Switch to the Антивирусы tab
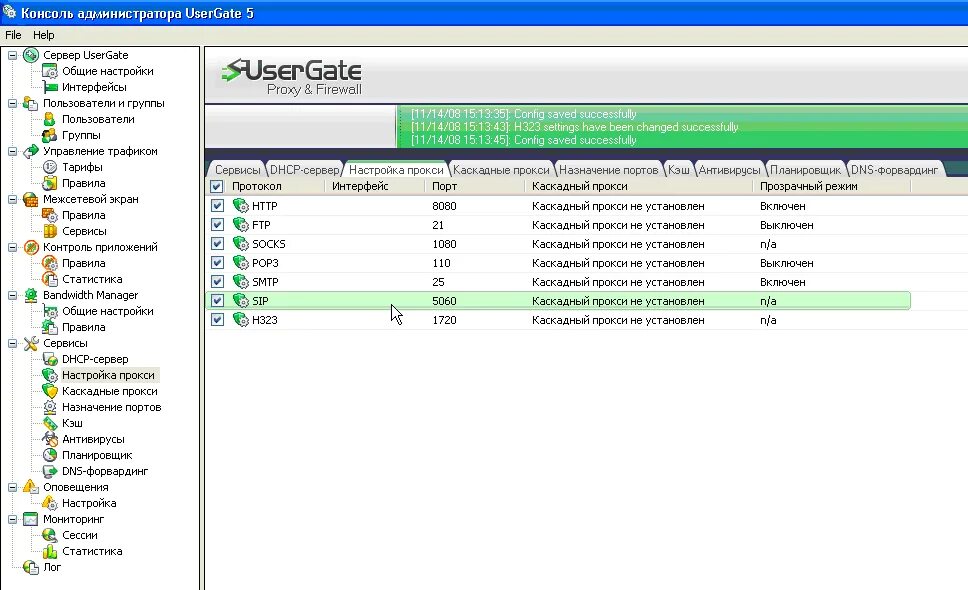 pos(729,170)
